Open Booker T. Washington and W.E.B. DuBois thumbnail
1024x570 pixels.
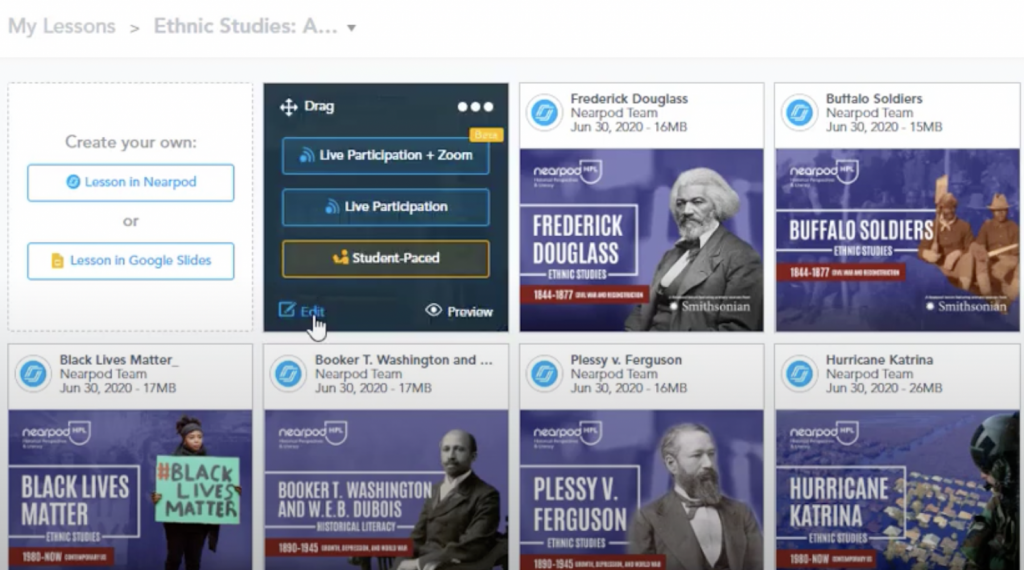386,490
